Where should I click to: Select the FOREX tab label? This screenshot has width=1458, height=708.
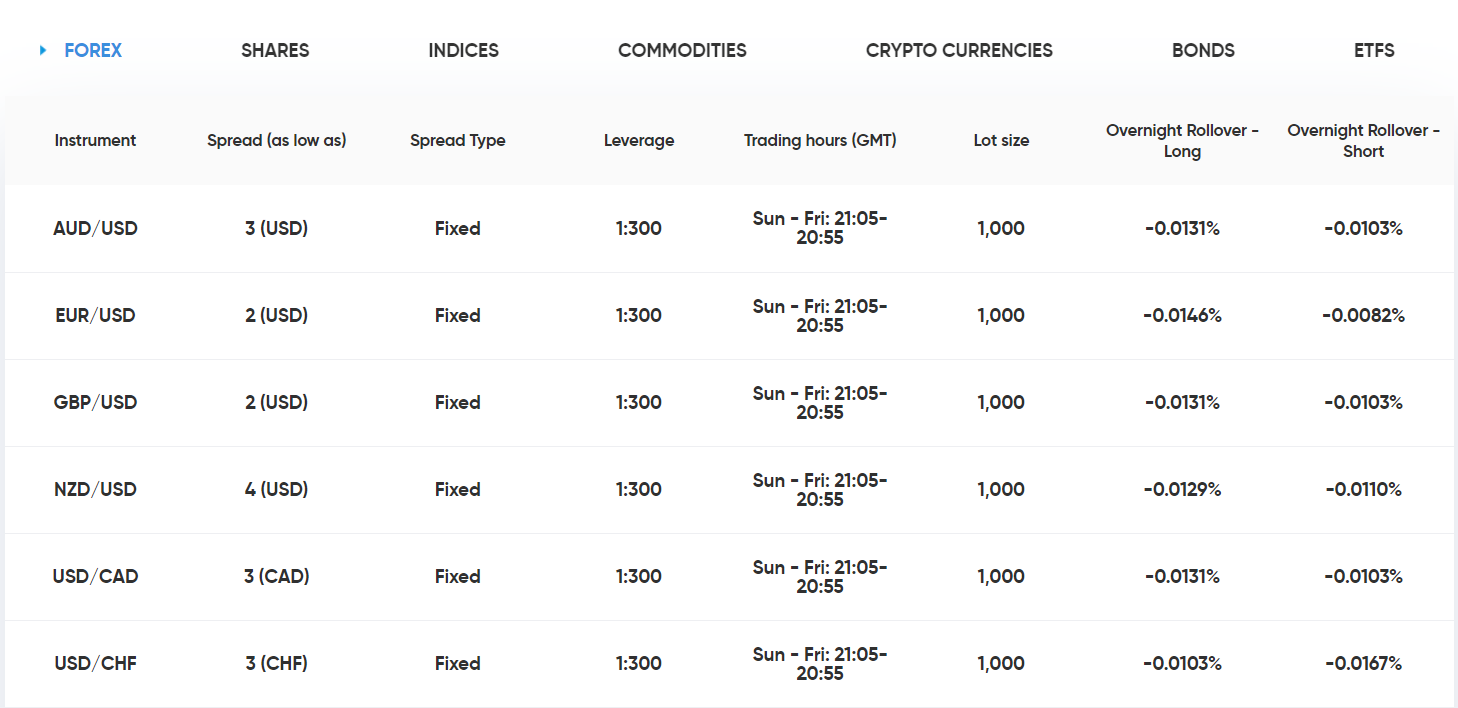93,50
